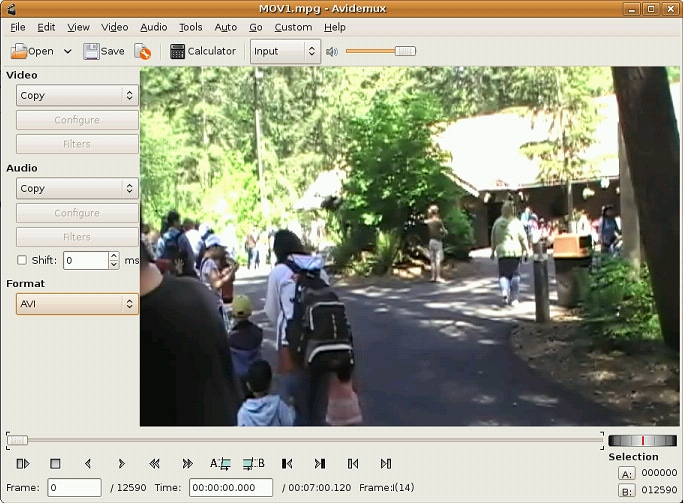Image resolution: width=683 pixels, height=503 pixels.
Task: Click the Video Configure button
Action: pyautogui.click(x=78, y=120)
